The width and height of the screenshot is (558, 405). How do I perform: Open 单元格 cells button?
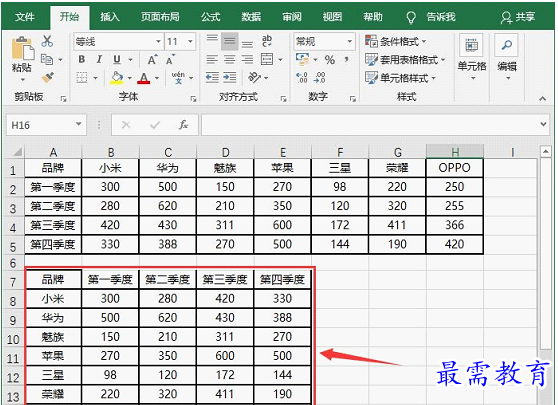point(472,57)
